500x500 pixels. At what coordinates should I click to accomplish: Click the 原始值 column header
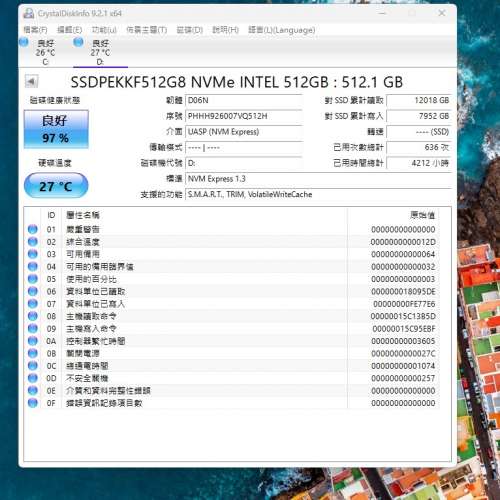pyautogui.click(x=422, y=215)
